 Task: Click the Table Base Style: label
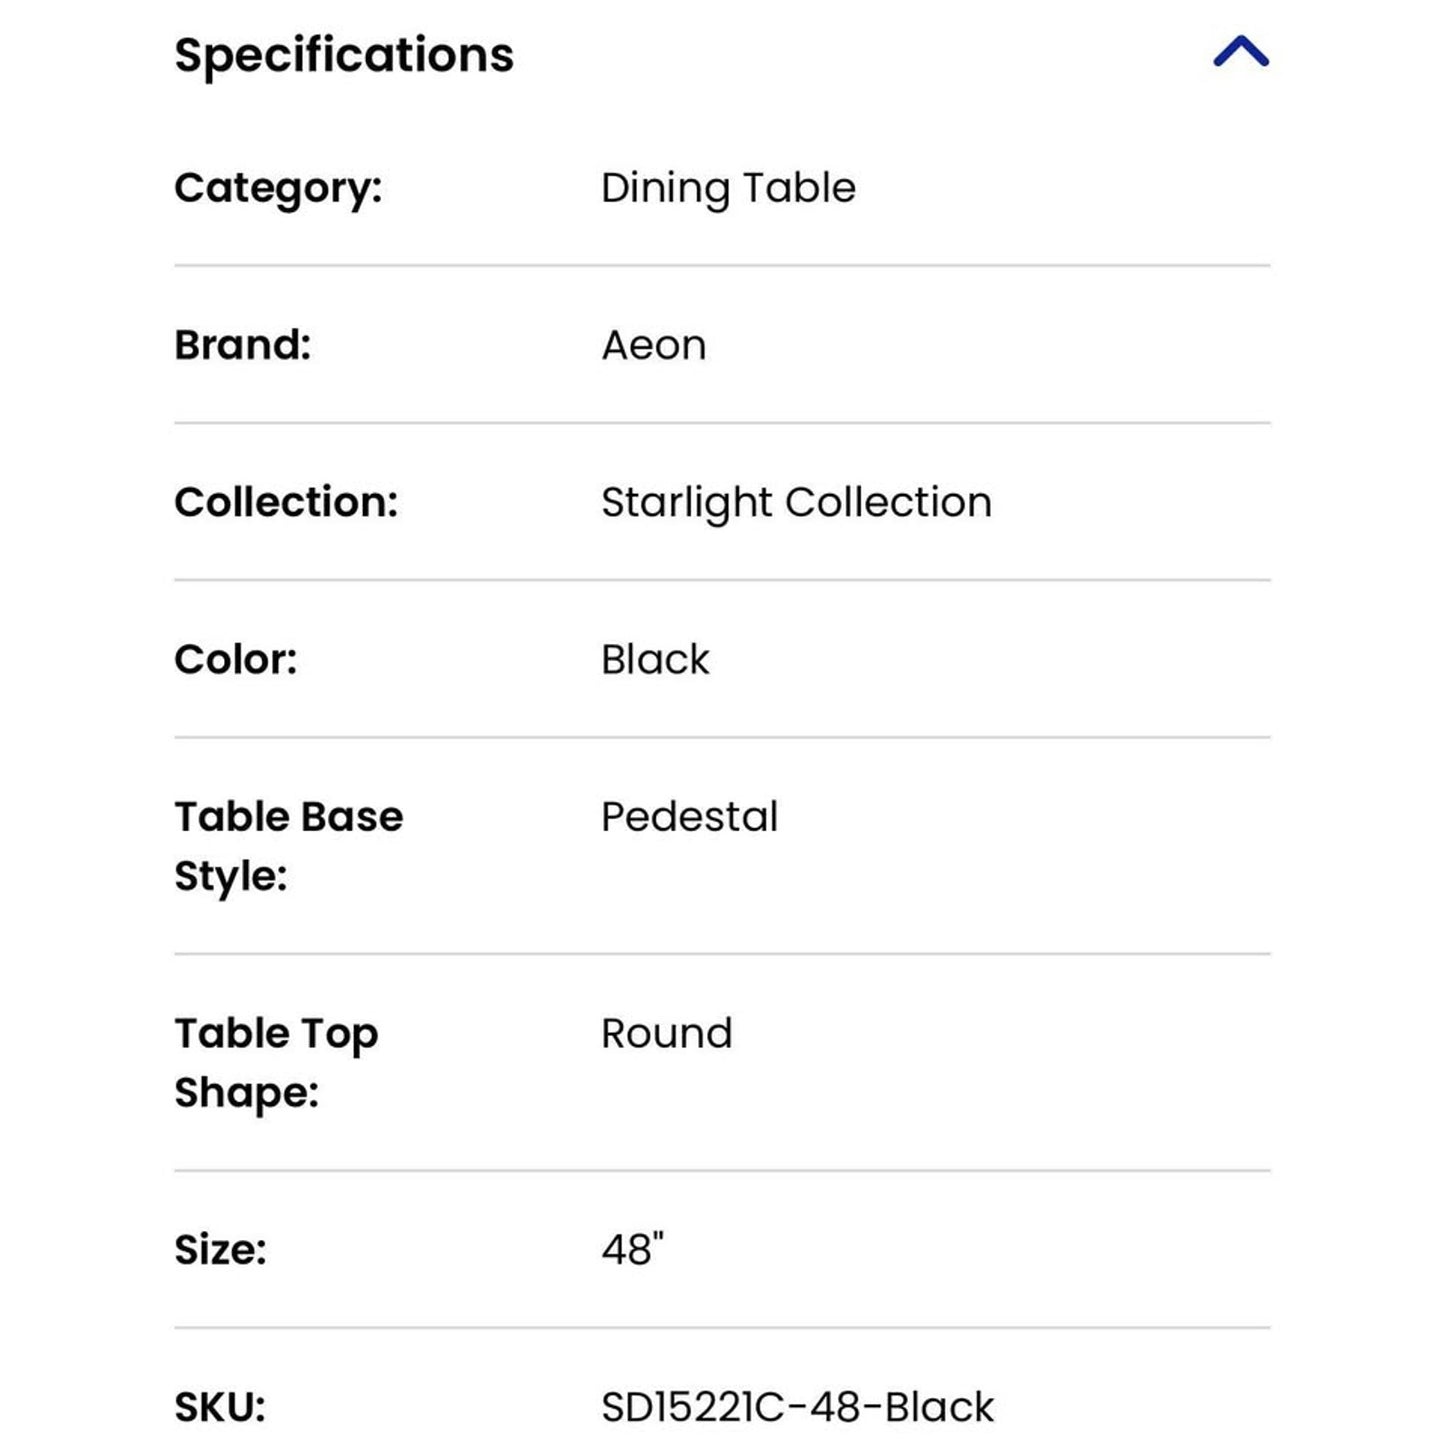(x=288, y=845)
